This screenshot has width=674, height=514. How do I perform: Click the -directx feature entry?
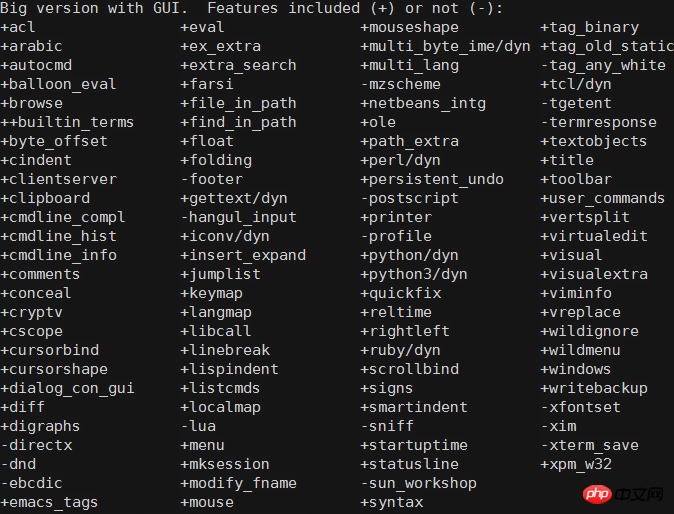coord(36,445)
